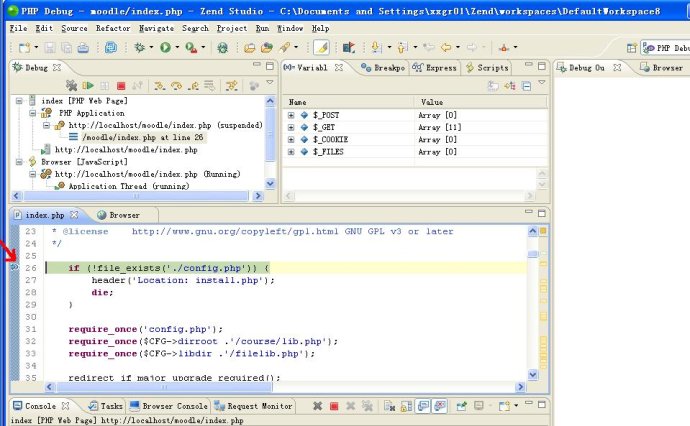Open the Refactor menu

pyautogui.click(x=113, y=28)
